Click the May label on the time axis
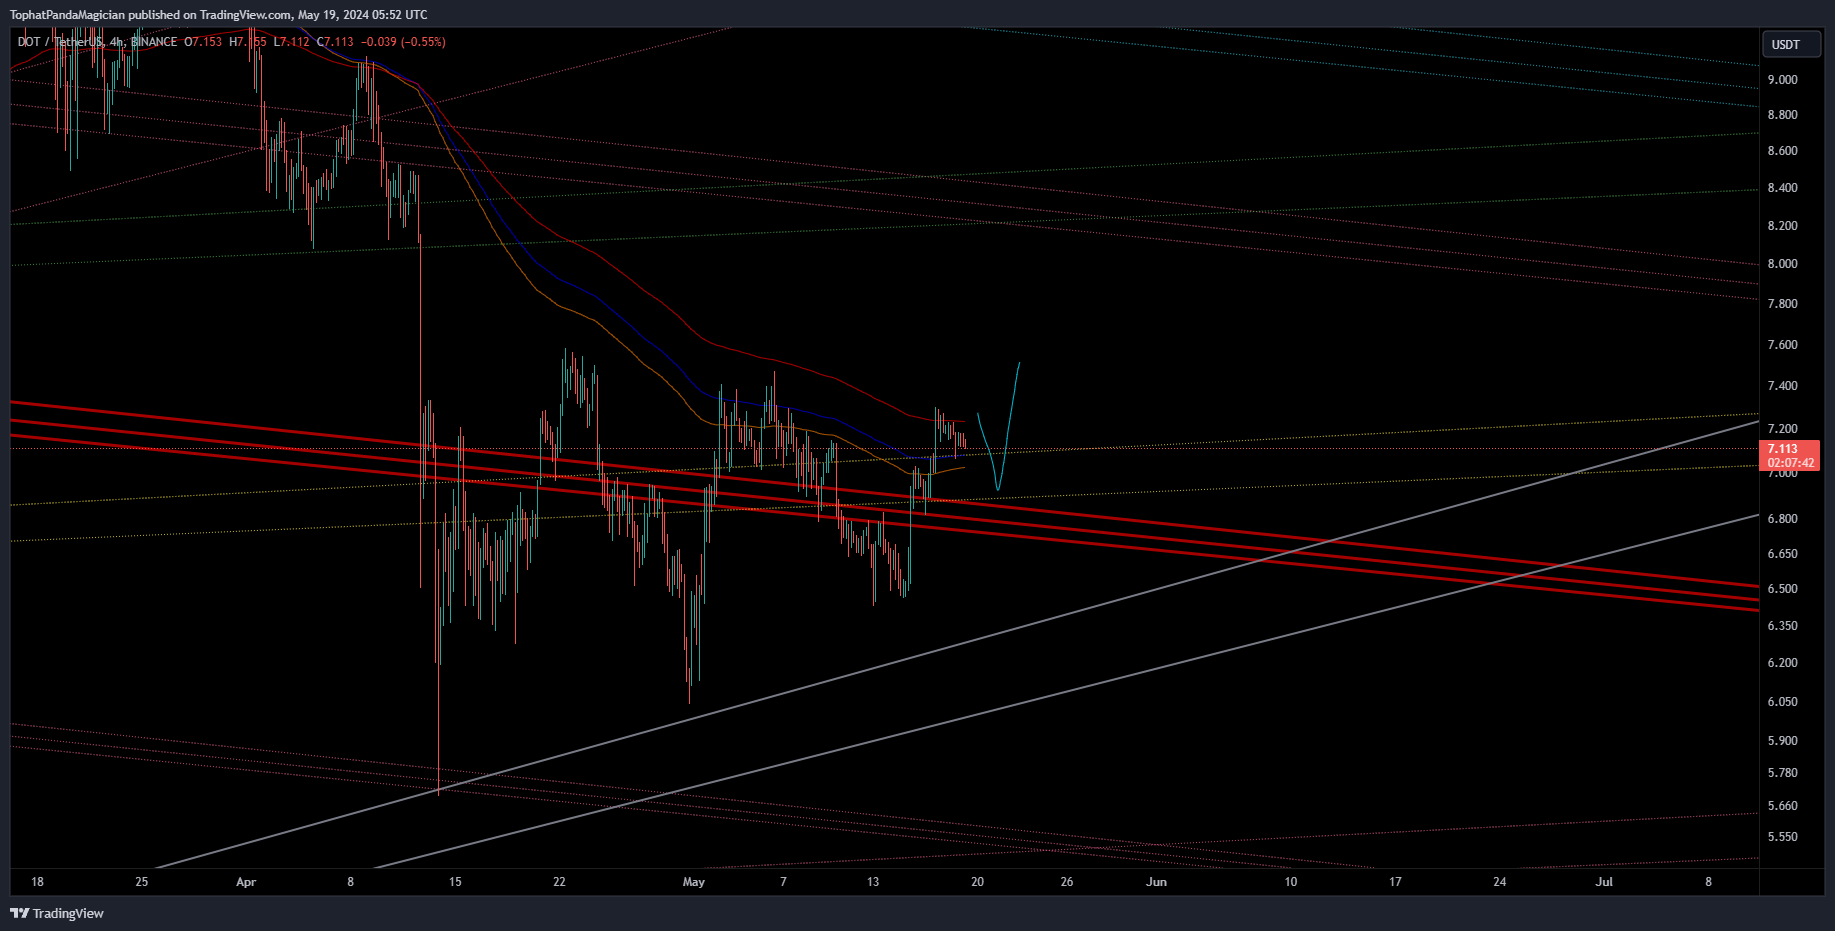 (693, 882)
